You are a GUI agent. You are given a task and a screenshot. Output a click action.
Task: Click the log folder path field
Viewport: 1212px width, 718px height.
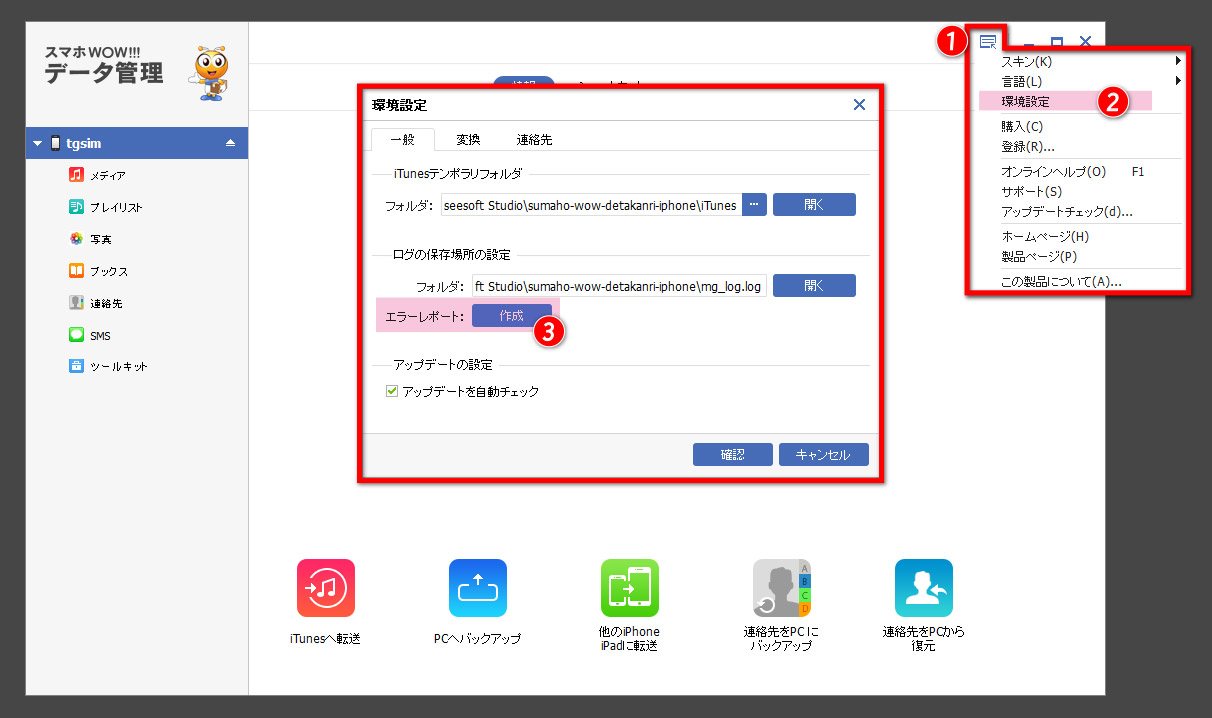click(x=619, y=287)
